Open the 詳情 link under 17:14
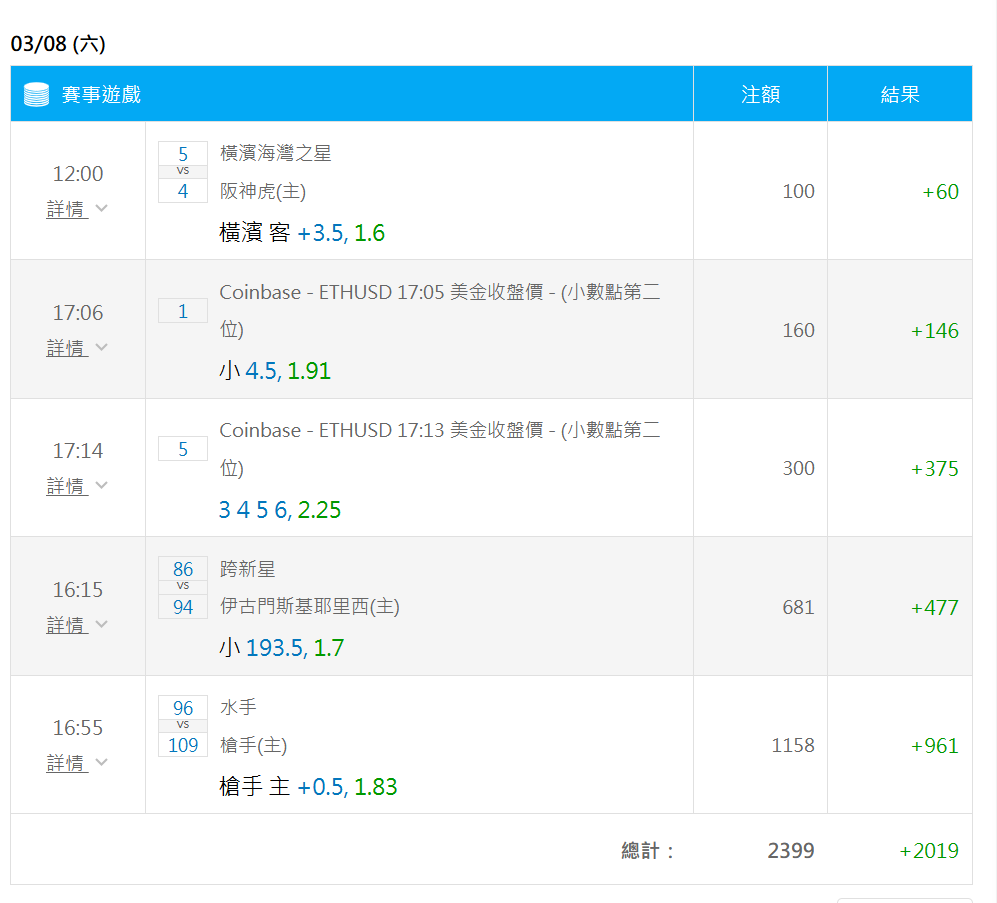 (66, 486)
